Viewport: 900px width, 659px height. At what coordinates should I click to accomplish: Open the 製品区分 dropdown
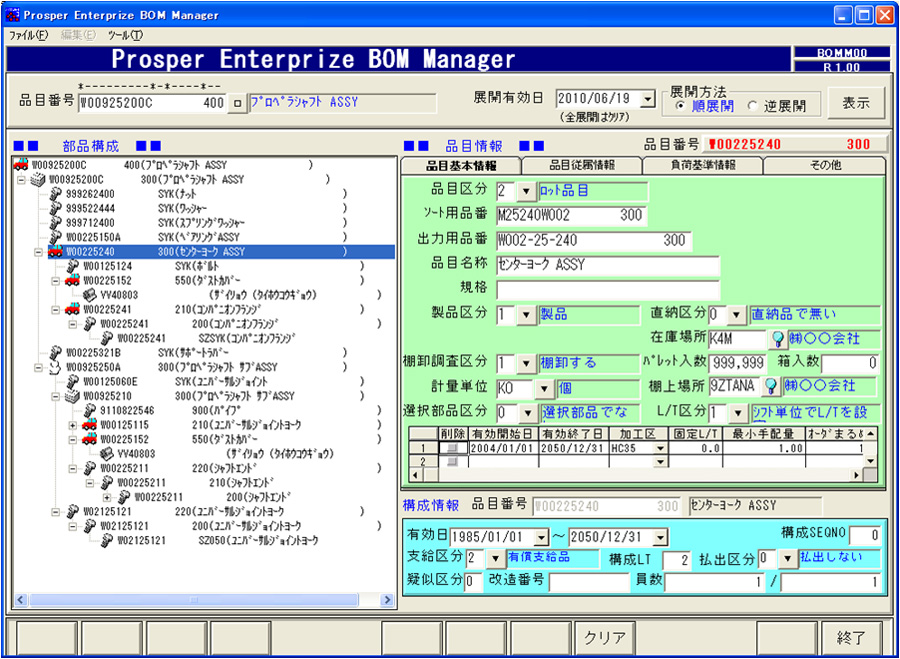pyautogui.click(x=525, y=315)
